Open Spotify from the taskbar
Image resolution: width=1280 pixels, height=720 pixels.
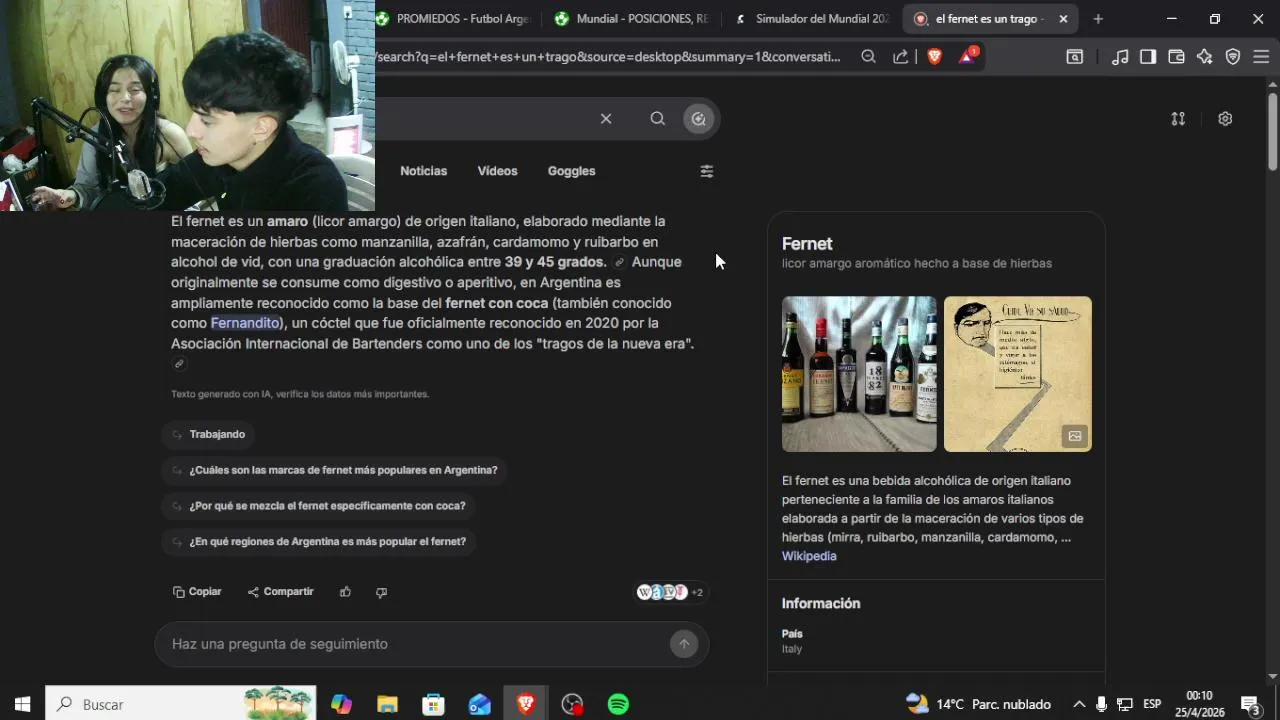(618, 704)
